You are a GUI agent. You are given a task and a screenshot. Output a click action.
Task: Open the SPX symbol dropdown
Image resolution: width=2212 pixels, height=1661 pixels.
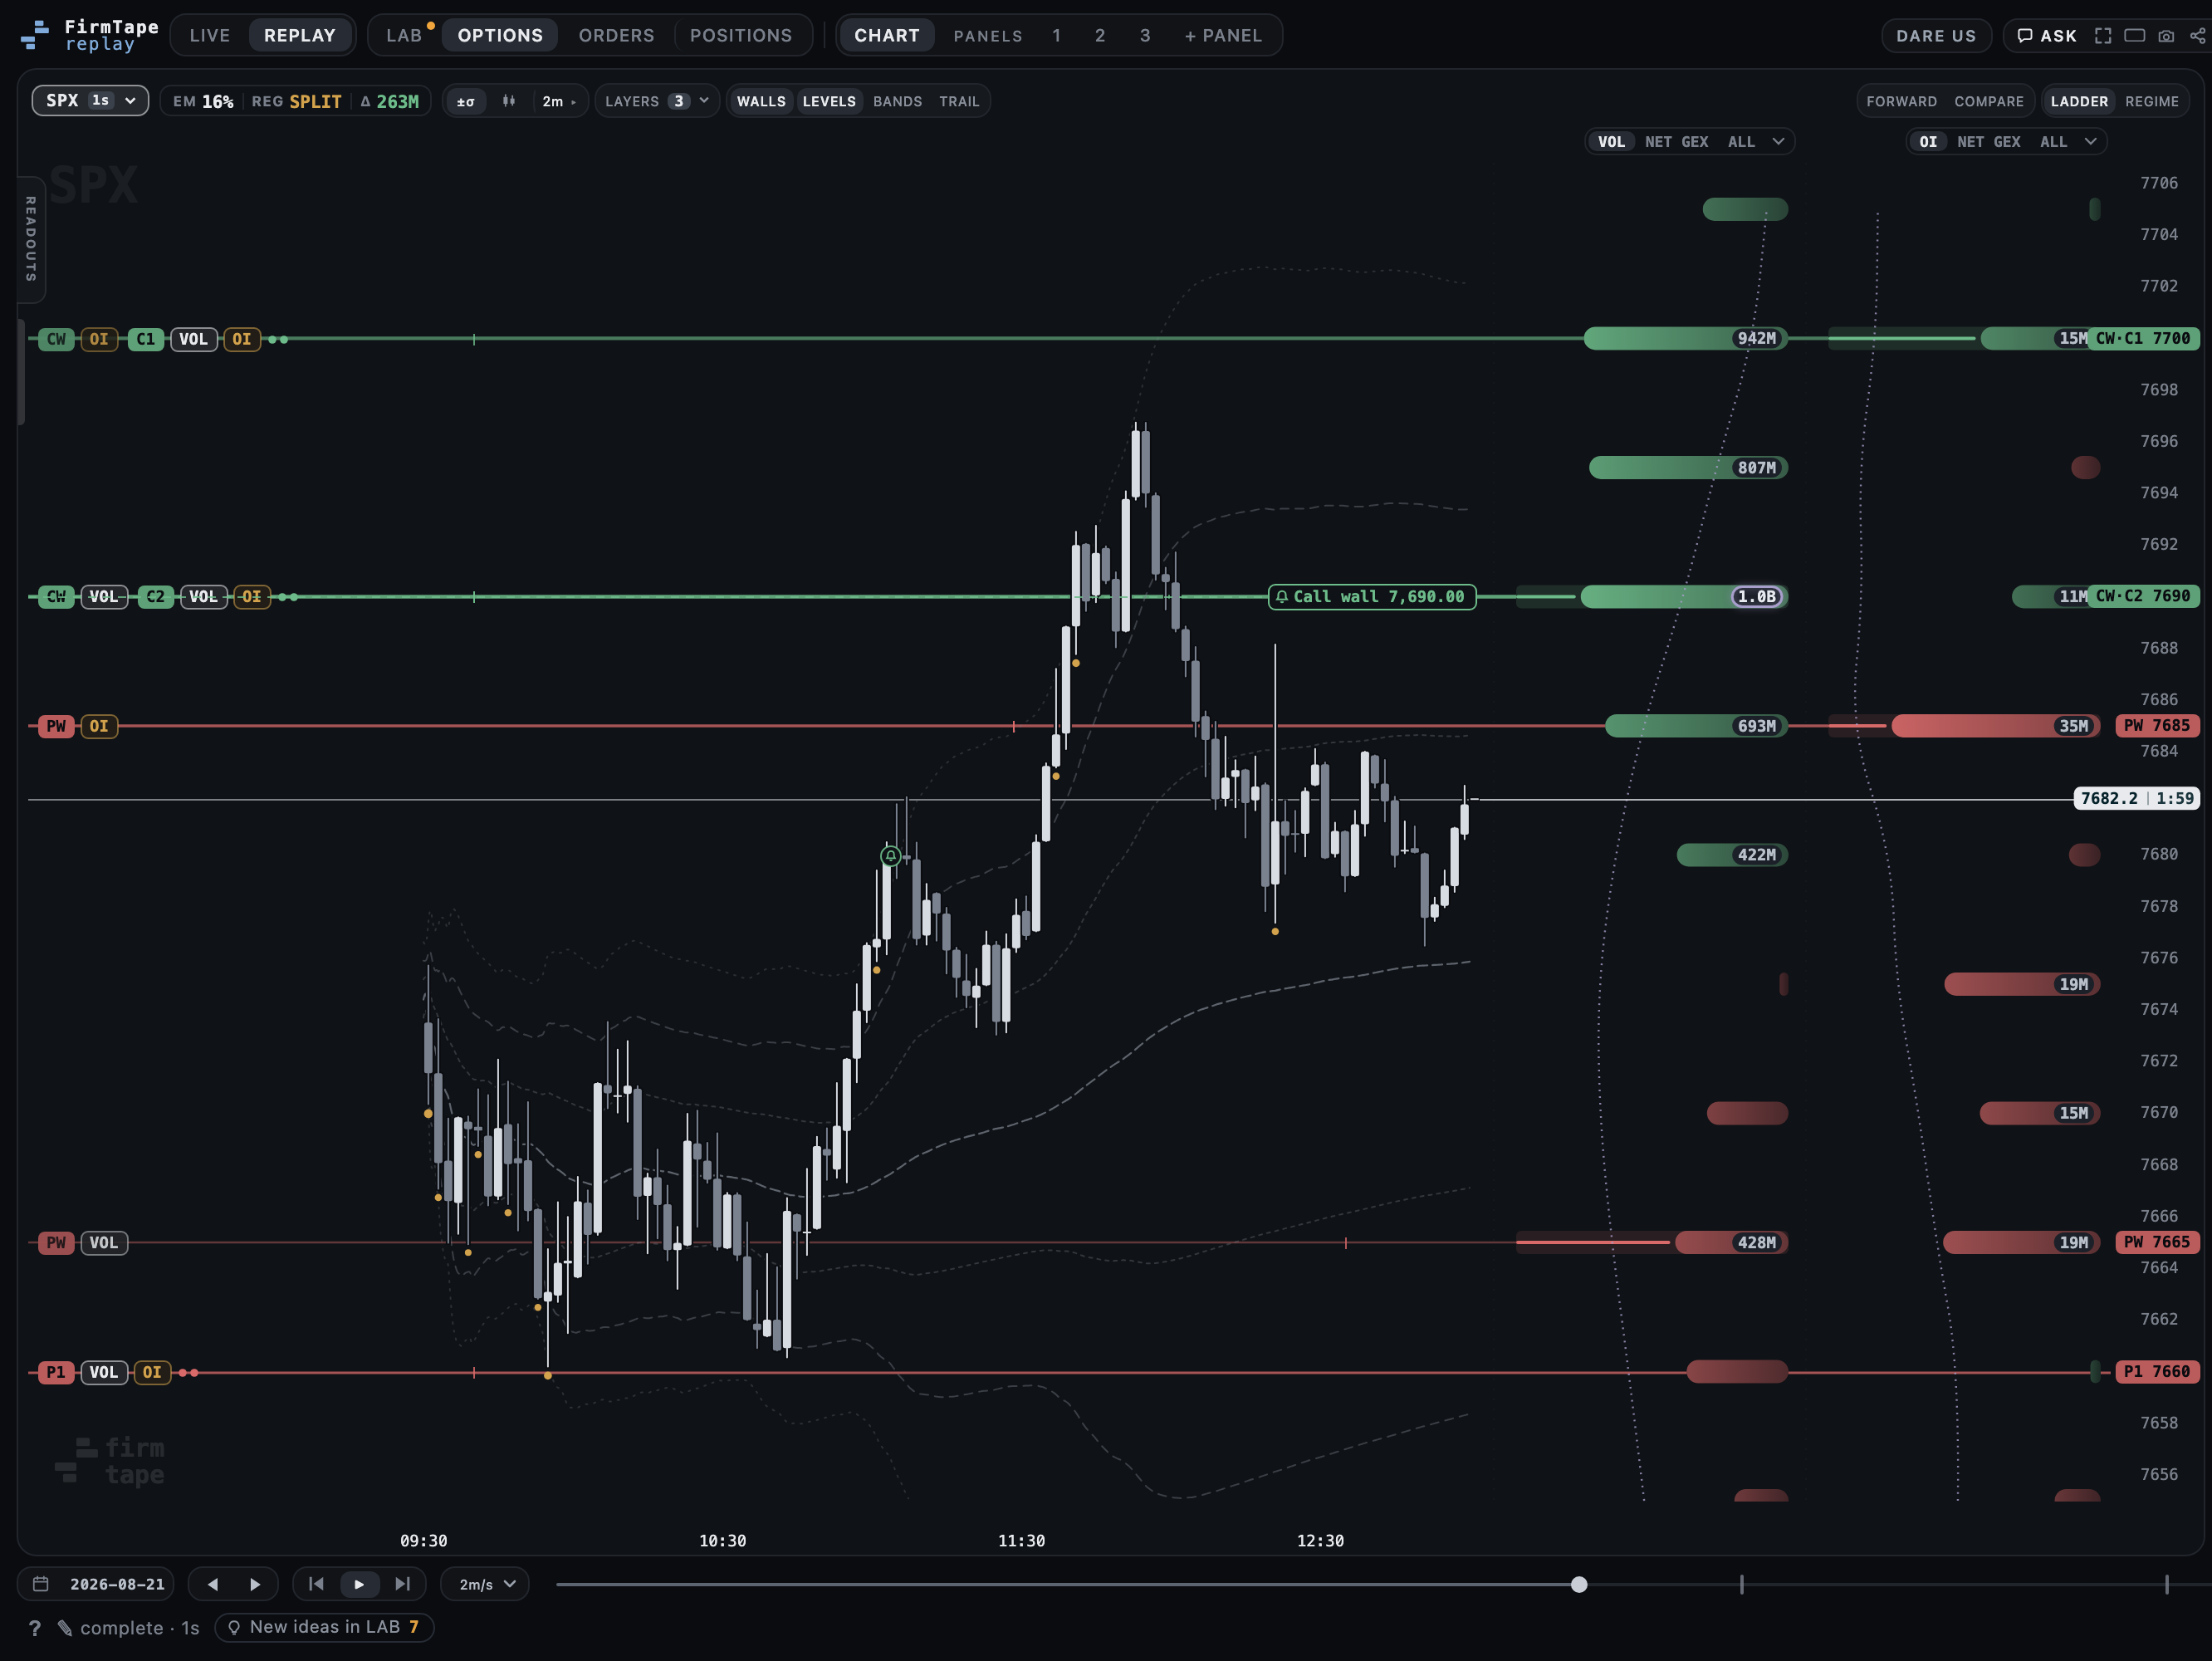90,100
